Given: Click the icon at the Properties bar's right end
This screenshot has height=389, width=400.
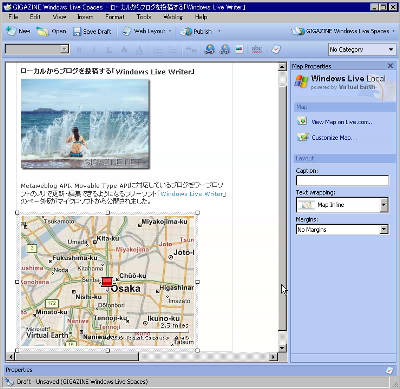Looking at the screenshot, I should 389,370.
